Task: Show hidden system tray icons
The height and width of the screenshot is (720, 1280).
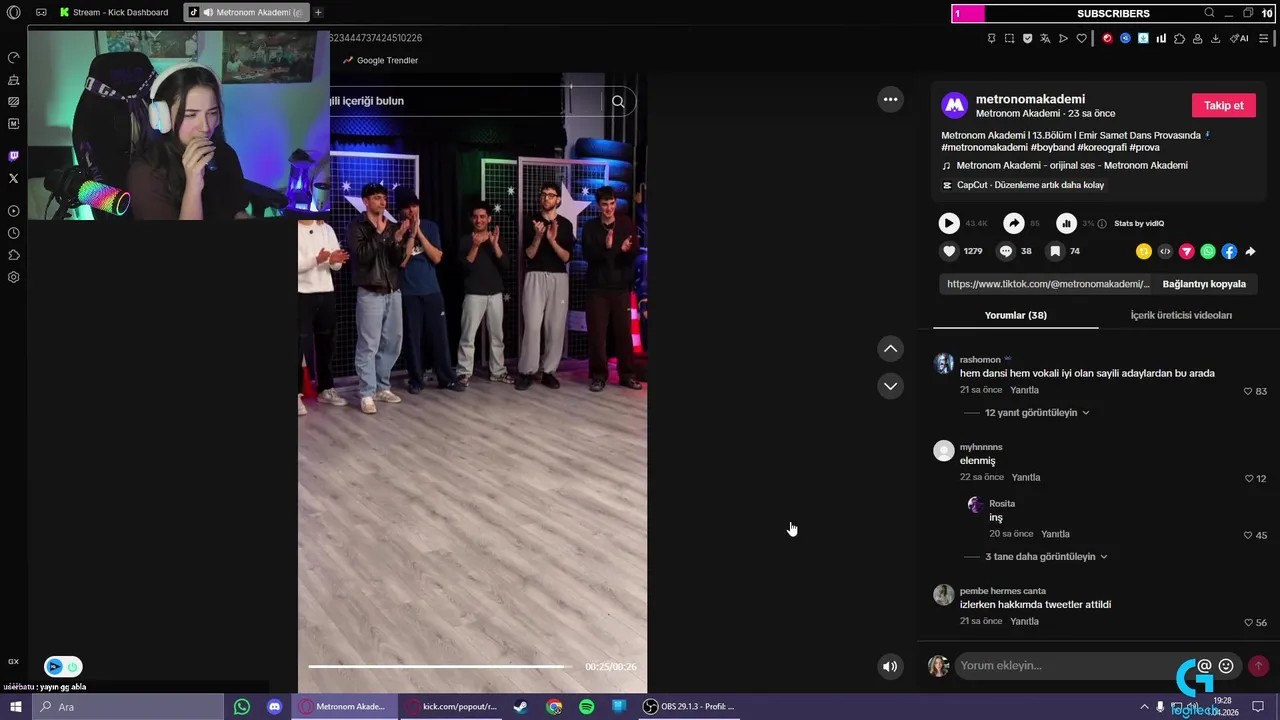Action: pyautogui.click(x=1144, y=707)
